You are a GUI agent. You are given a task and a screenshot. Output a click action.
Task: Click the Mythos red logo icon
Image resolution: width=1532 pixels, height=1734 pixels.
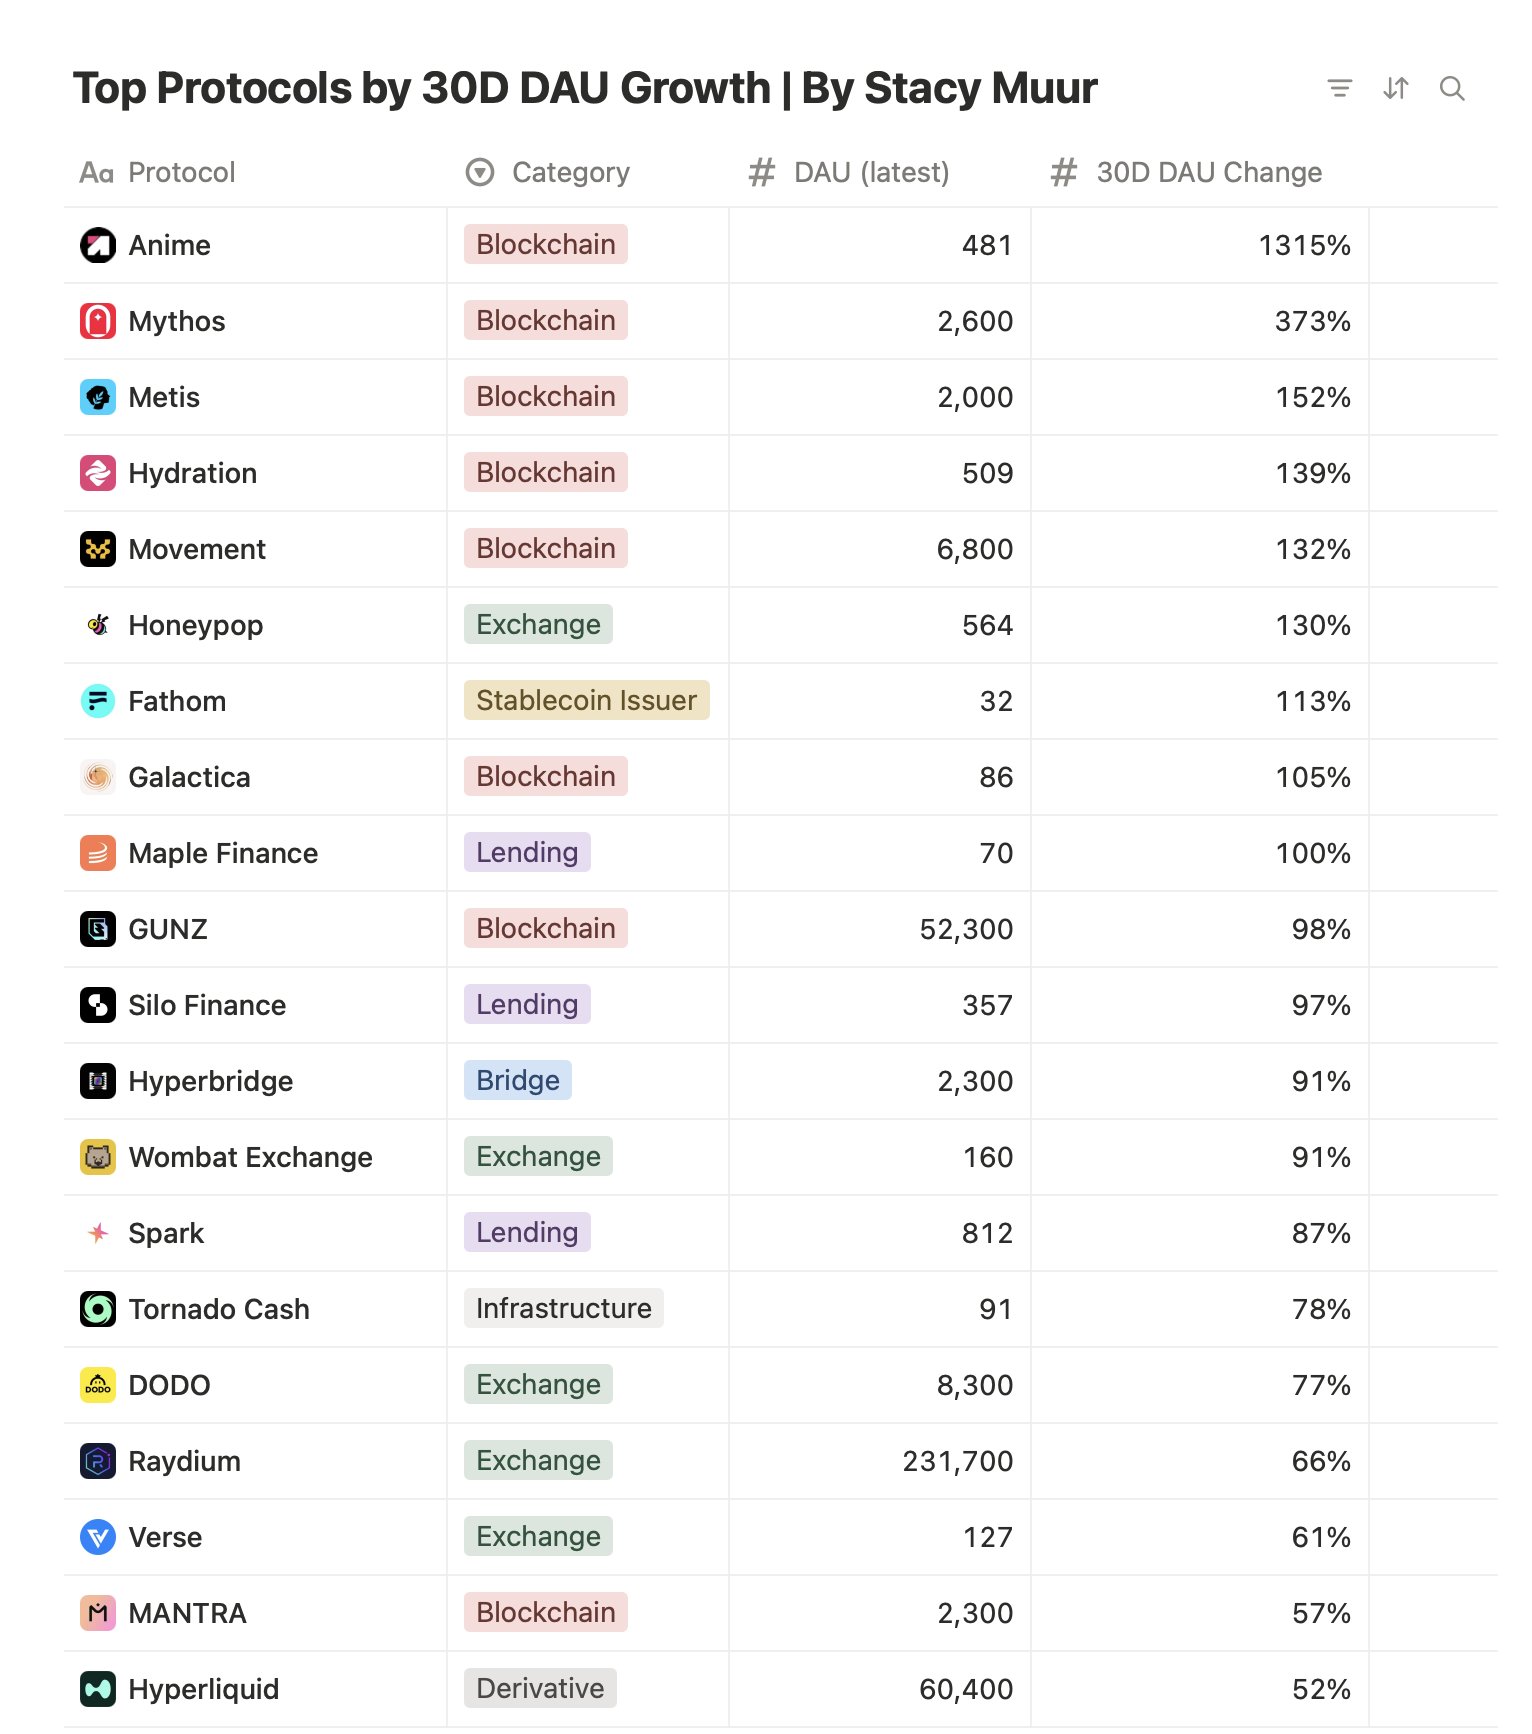click(98, 321)
